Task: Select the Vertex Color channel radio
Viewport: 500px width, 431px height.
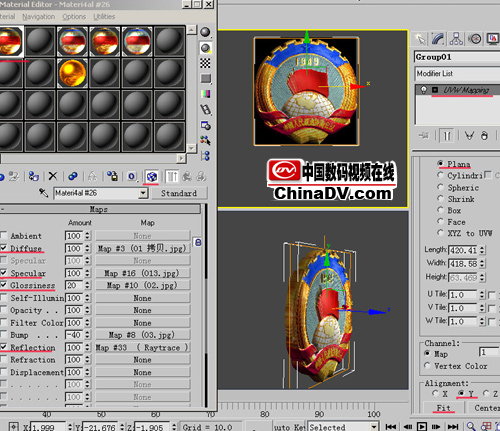Action: point(427,365)
